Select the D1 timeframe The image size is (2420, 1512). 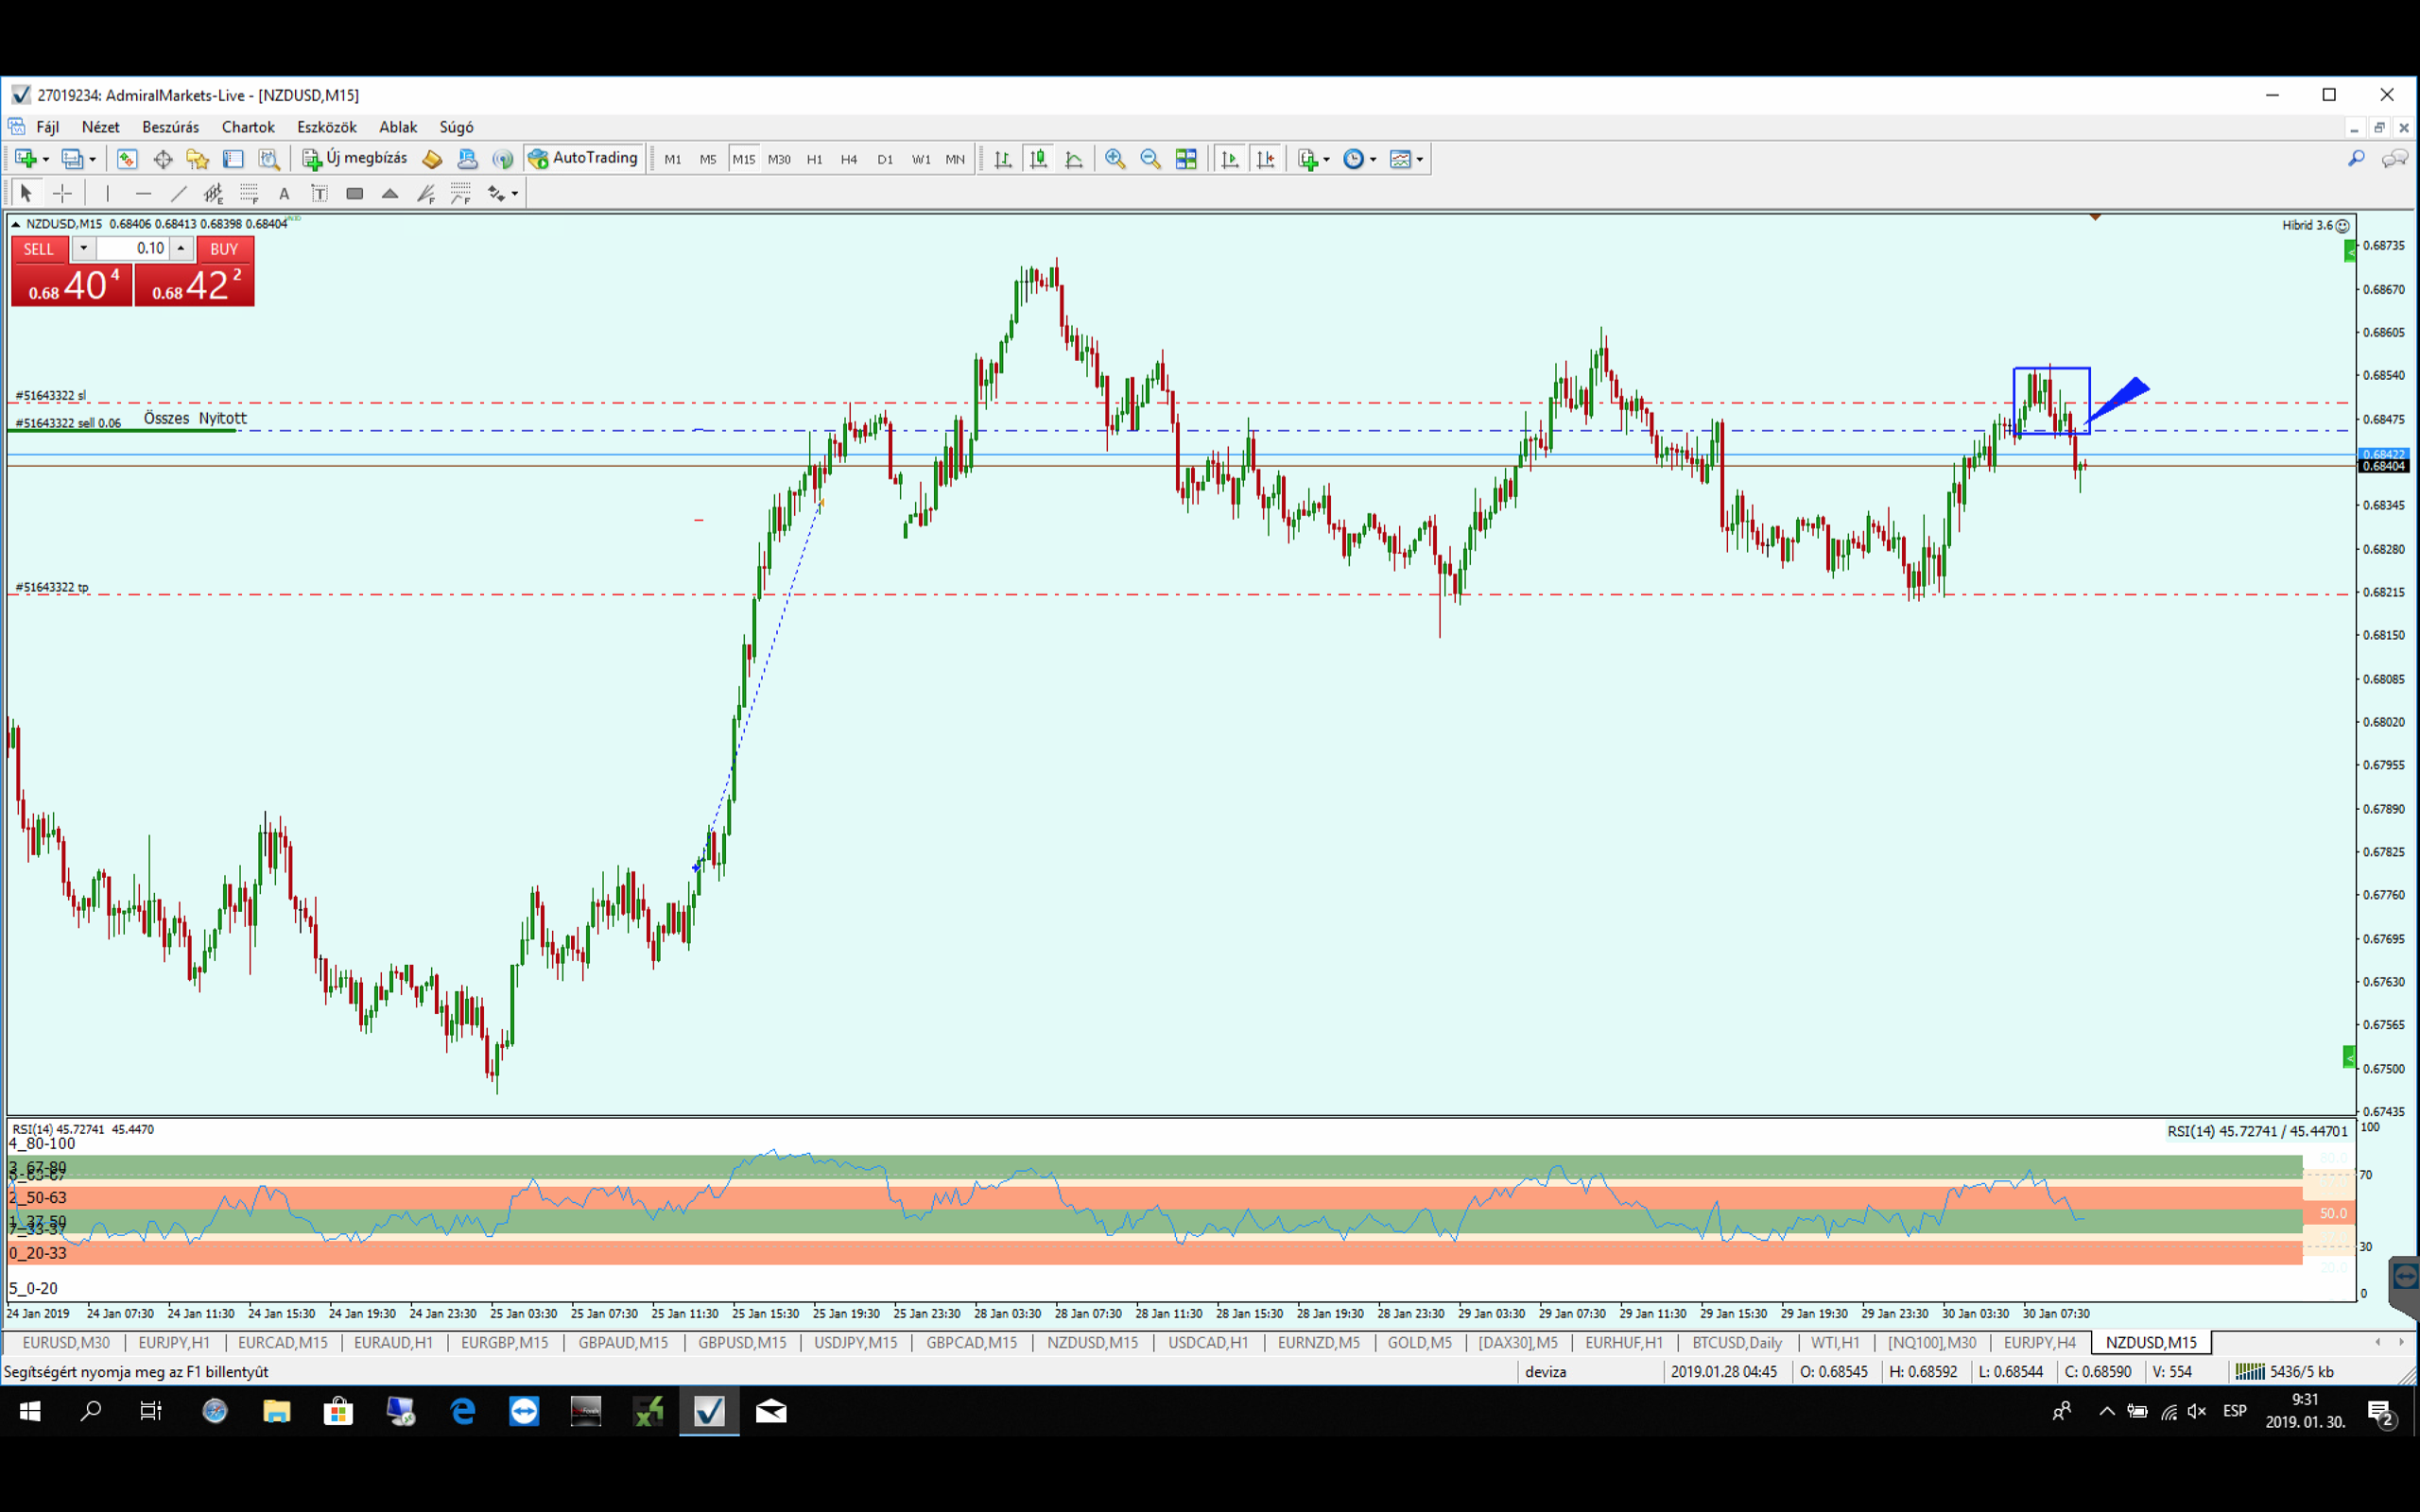coord(885,159)
